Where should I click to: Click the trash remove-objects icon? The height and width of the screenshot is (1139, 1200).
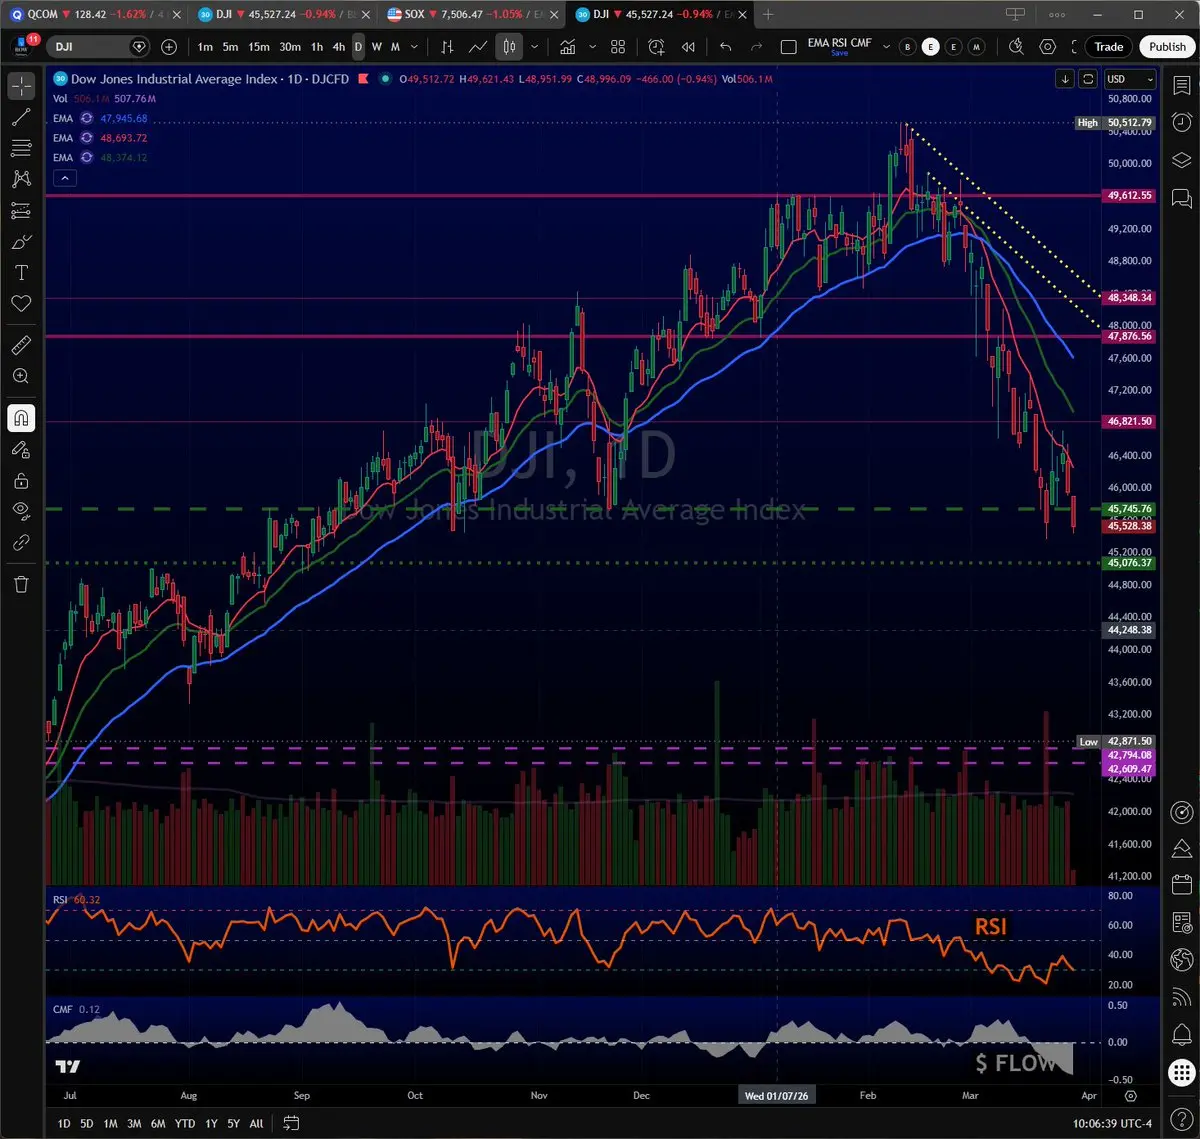tap(21, 584)
